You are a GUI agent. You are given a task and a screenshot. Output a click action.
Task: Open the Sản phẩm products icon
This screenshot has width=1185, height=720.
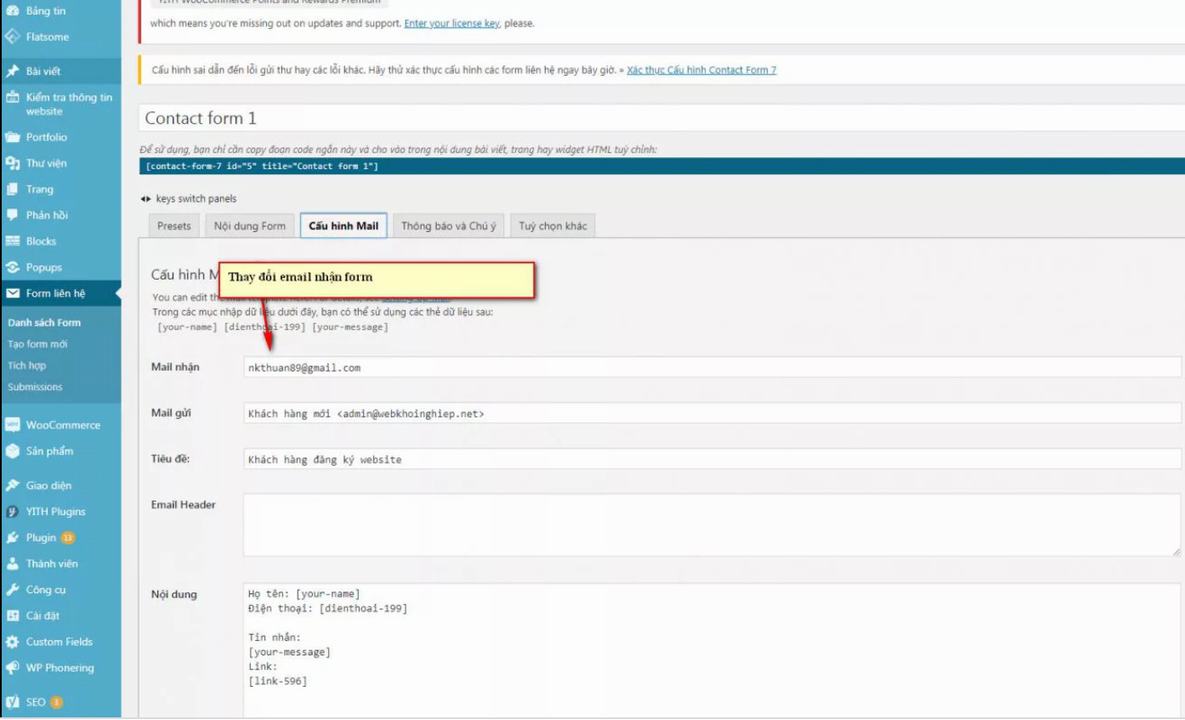click(13, 450)
